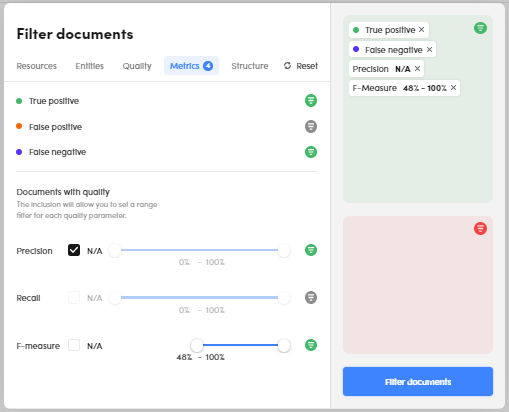Uncheck the Precision N/A checkbox
The width and height of the screenshot is (509, 412).
pyautogui.click(x=74, y=250)
